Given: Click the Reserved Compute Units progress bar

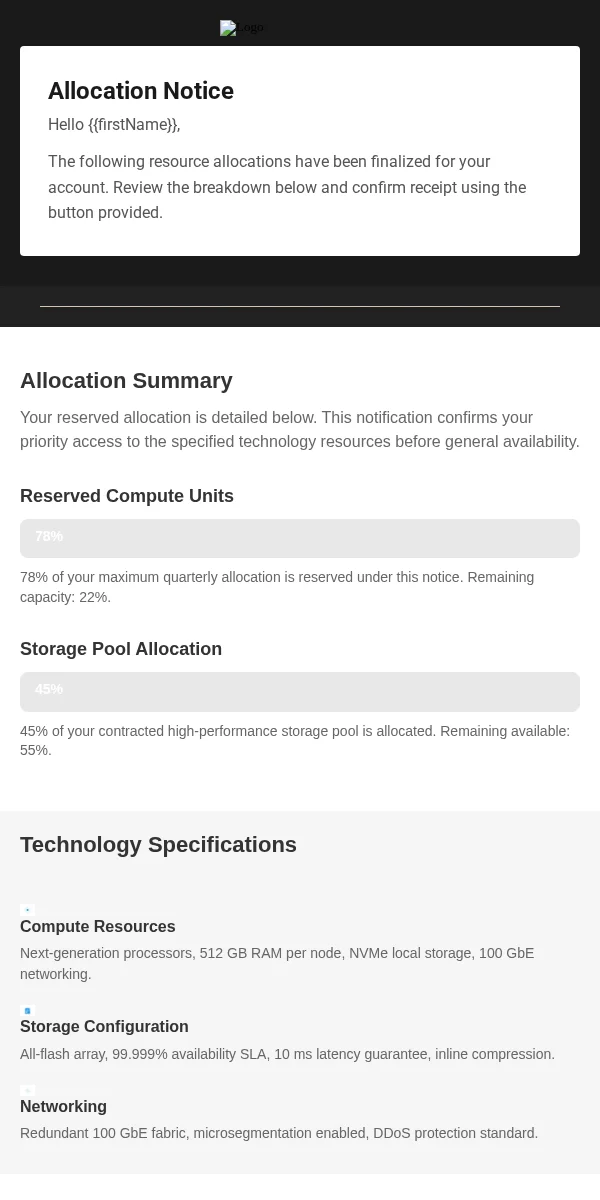Looking at the screenshot, I should [x=300, y=538].
